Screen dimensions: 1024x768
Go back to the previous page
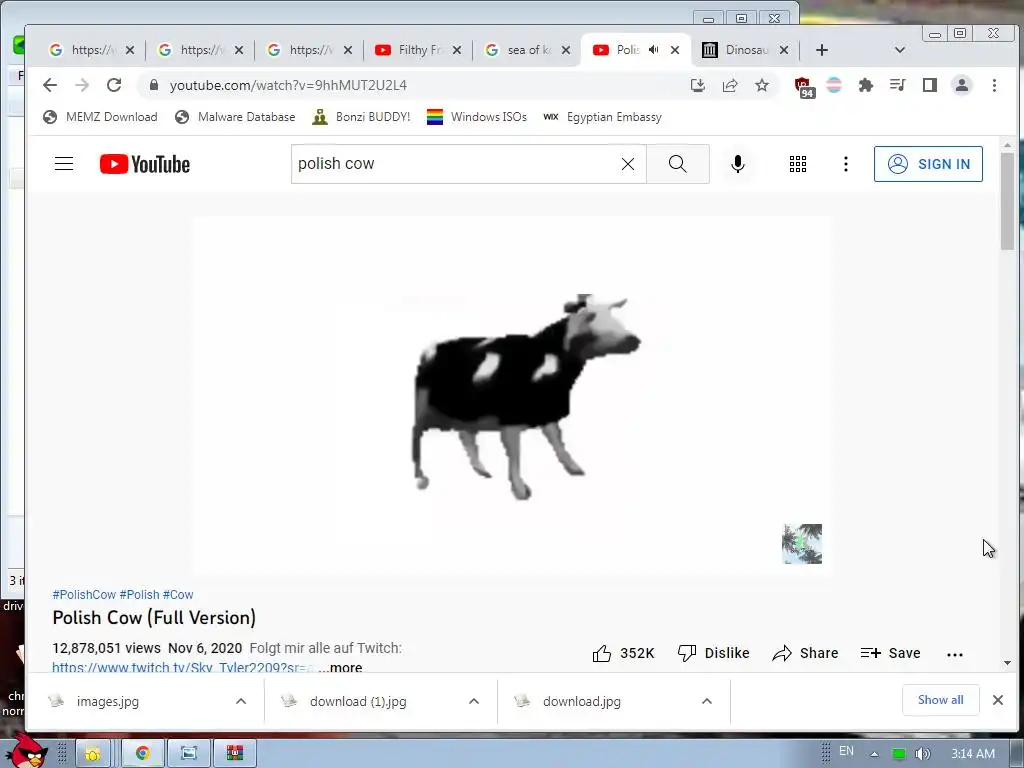click(50, 85)
